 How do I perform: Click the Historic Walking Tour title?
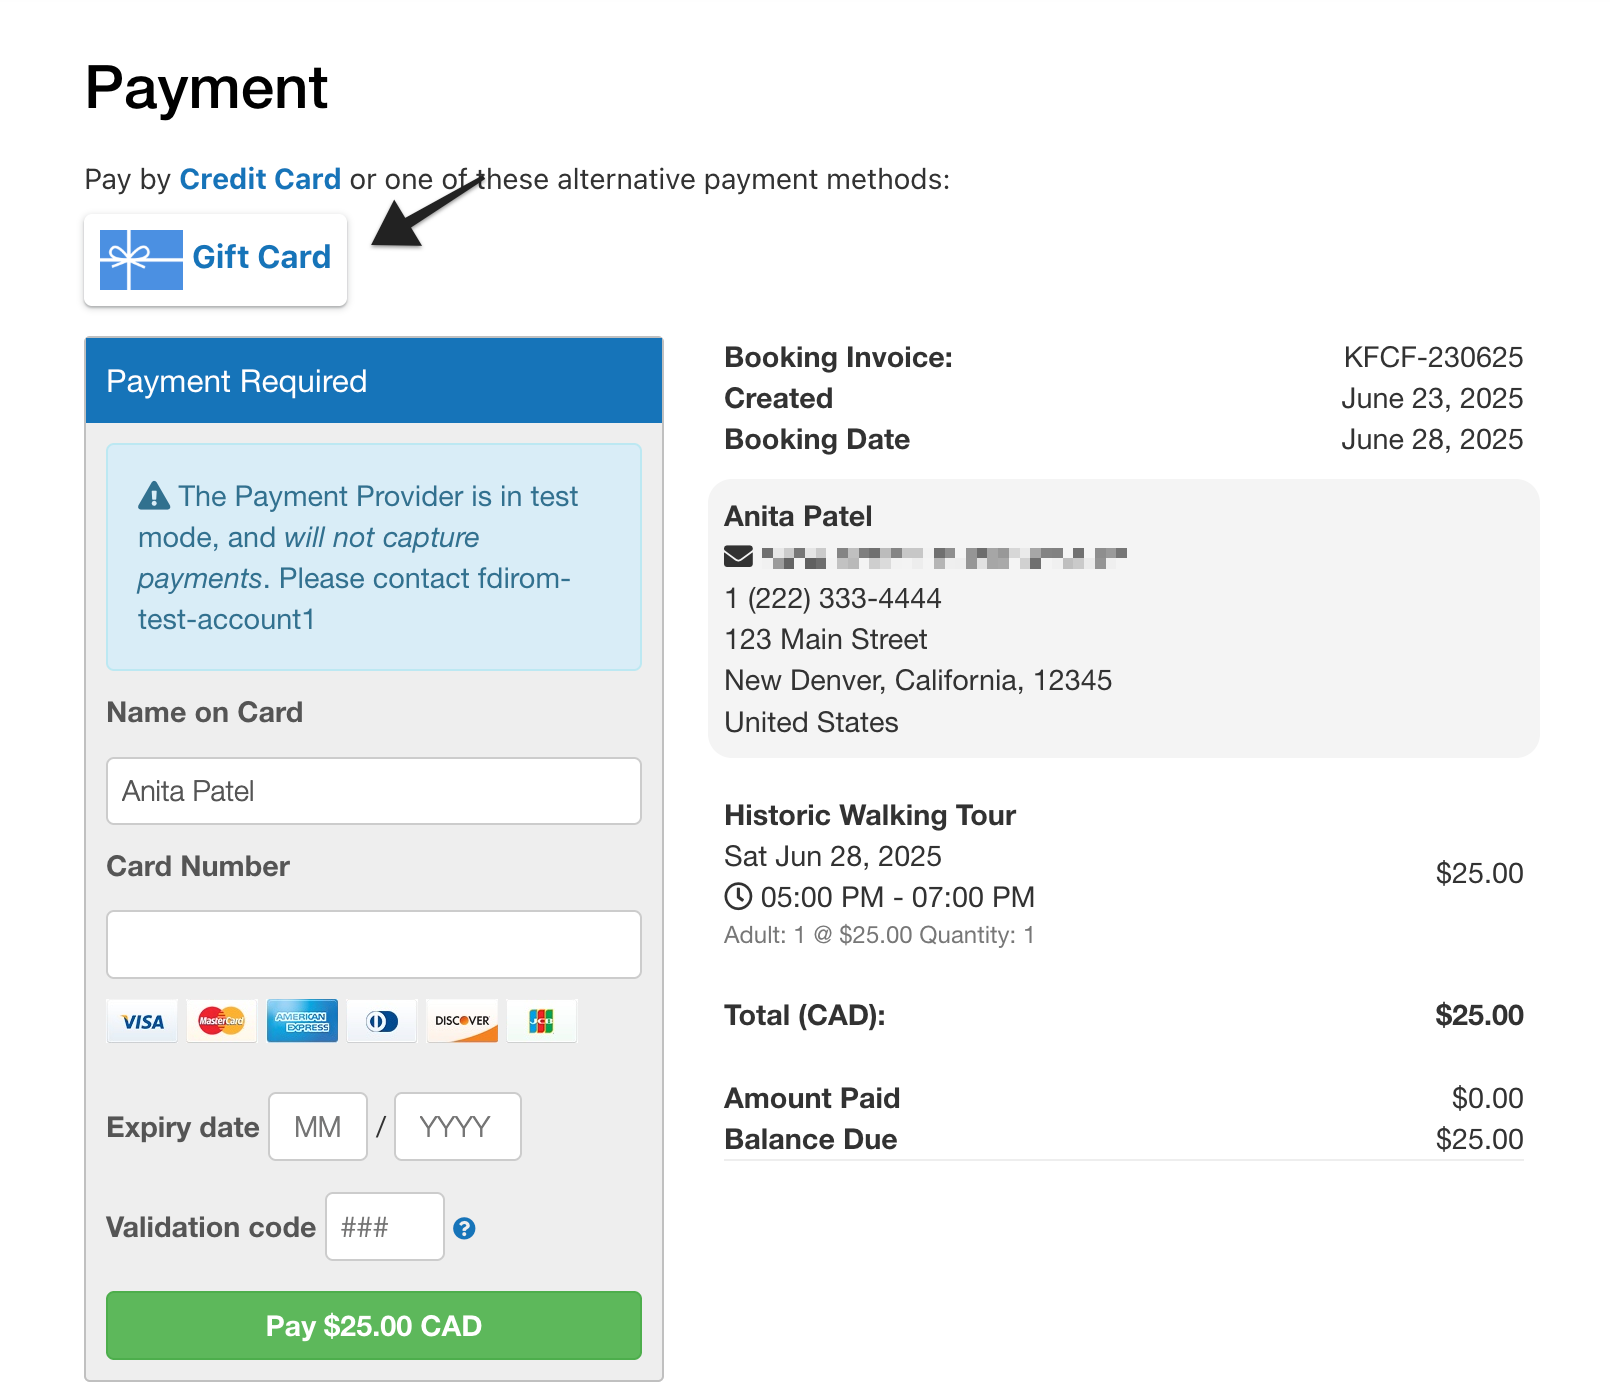click(870, 815)
